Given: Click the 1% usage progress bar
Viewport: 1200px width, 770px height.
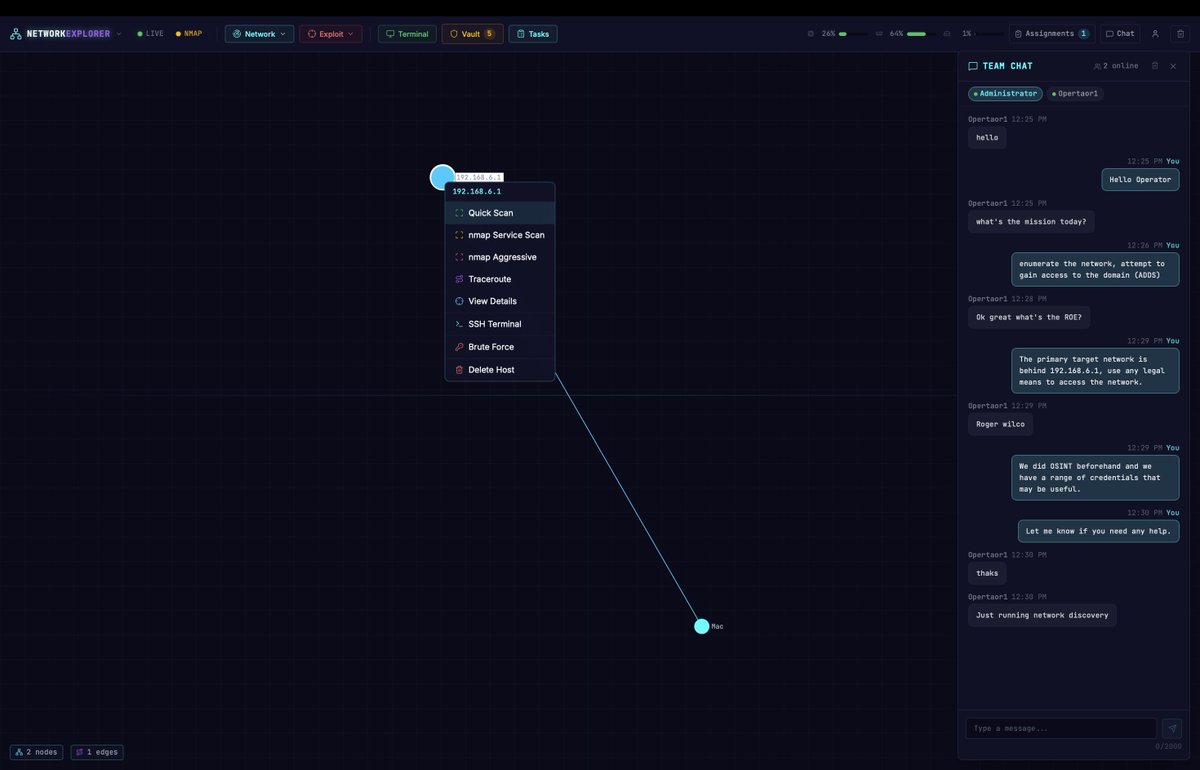Looking at the screenshot, I should point(990,34).
